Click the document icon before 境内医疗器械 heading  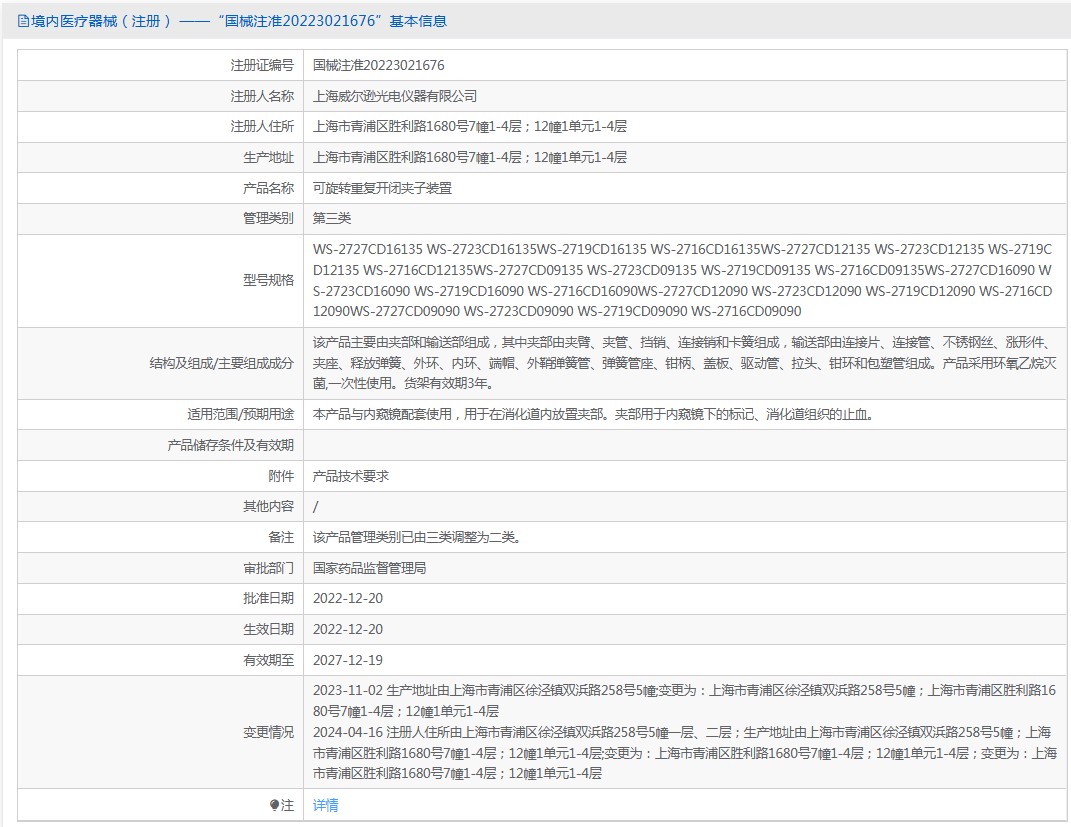23,21
